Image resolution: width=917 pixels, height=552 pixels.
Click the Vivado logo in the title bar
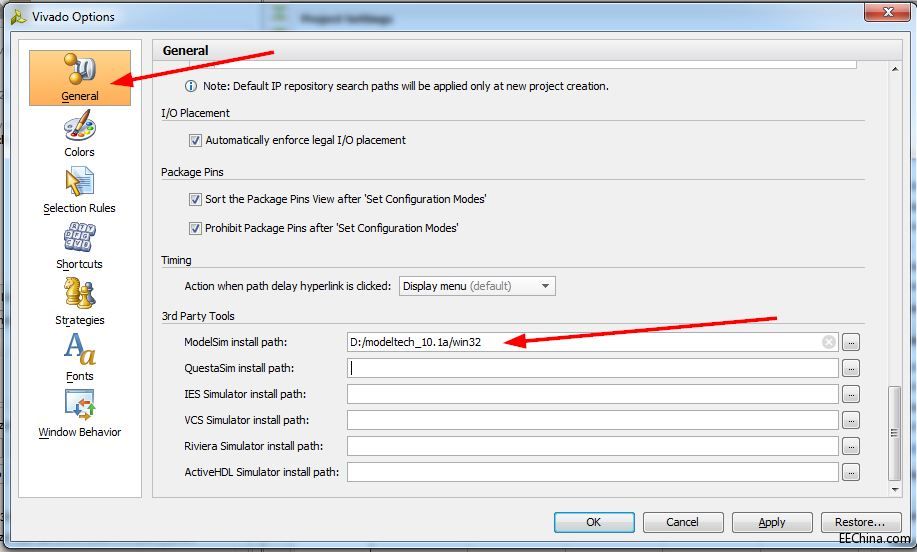tap(18, 16)
